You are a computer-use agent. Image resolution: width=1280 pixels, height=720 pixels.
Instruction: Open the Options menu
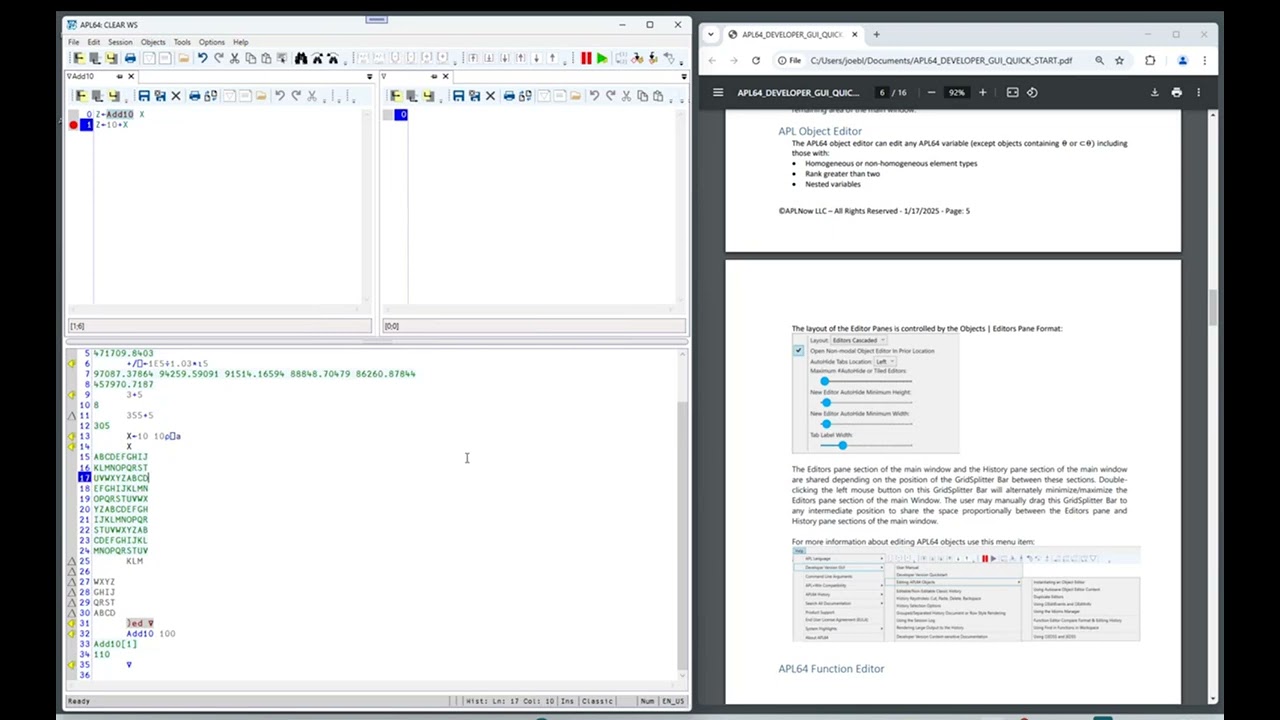pos(211,42)
